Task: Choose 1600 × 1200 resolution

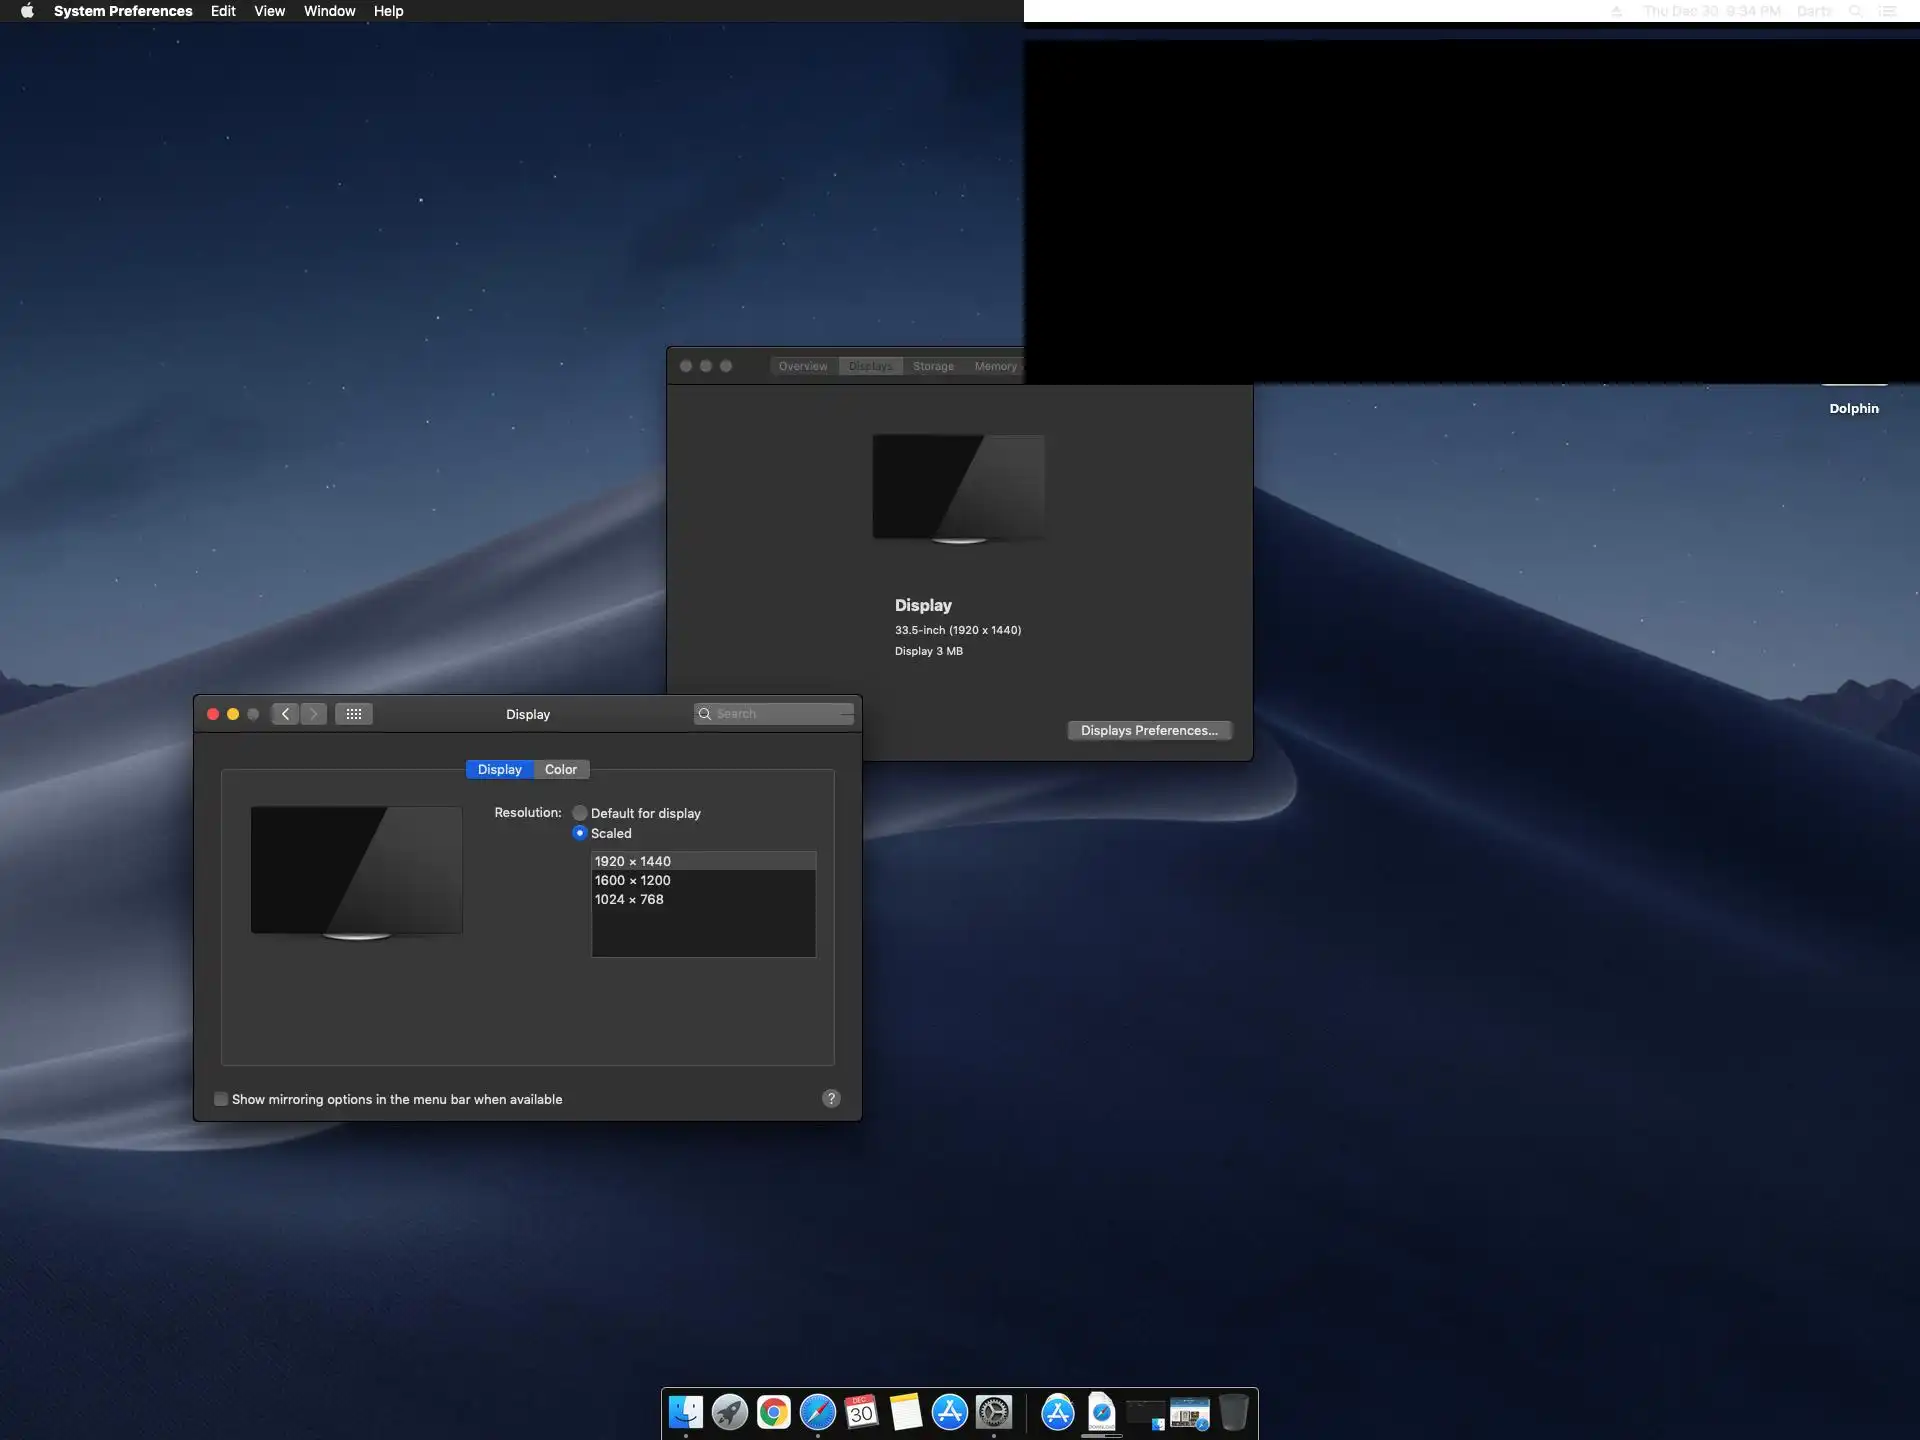Action: point(633,880)
